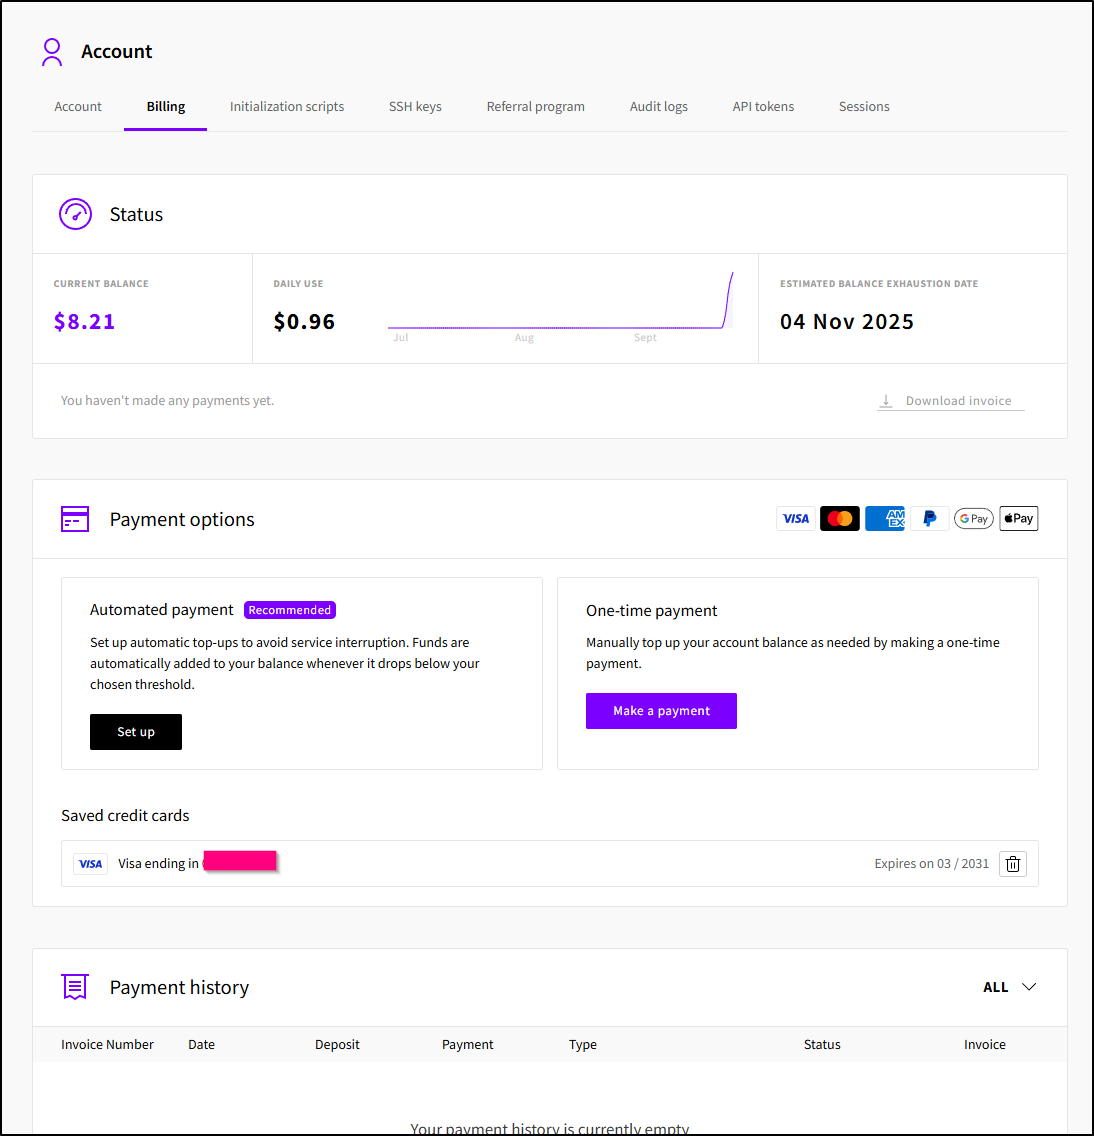Click the Status gauge icon
Screen dimensions: 1094x1136
pos(76,214)
